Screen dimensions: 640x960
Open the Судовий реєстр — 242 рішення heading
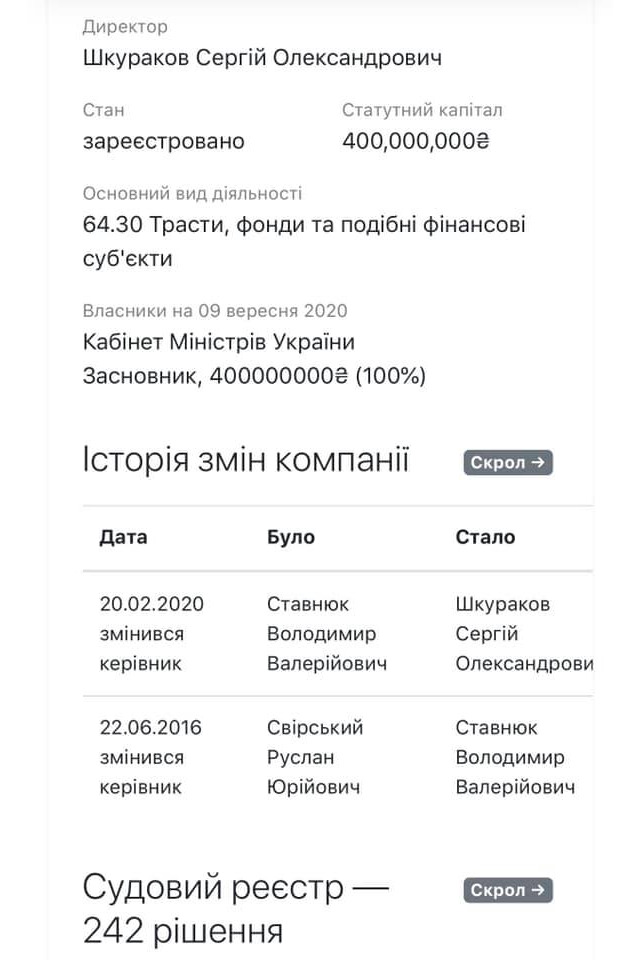(235, 908)
